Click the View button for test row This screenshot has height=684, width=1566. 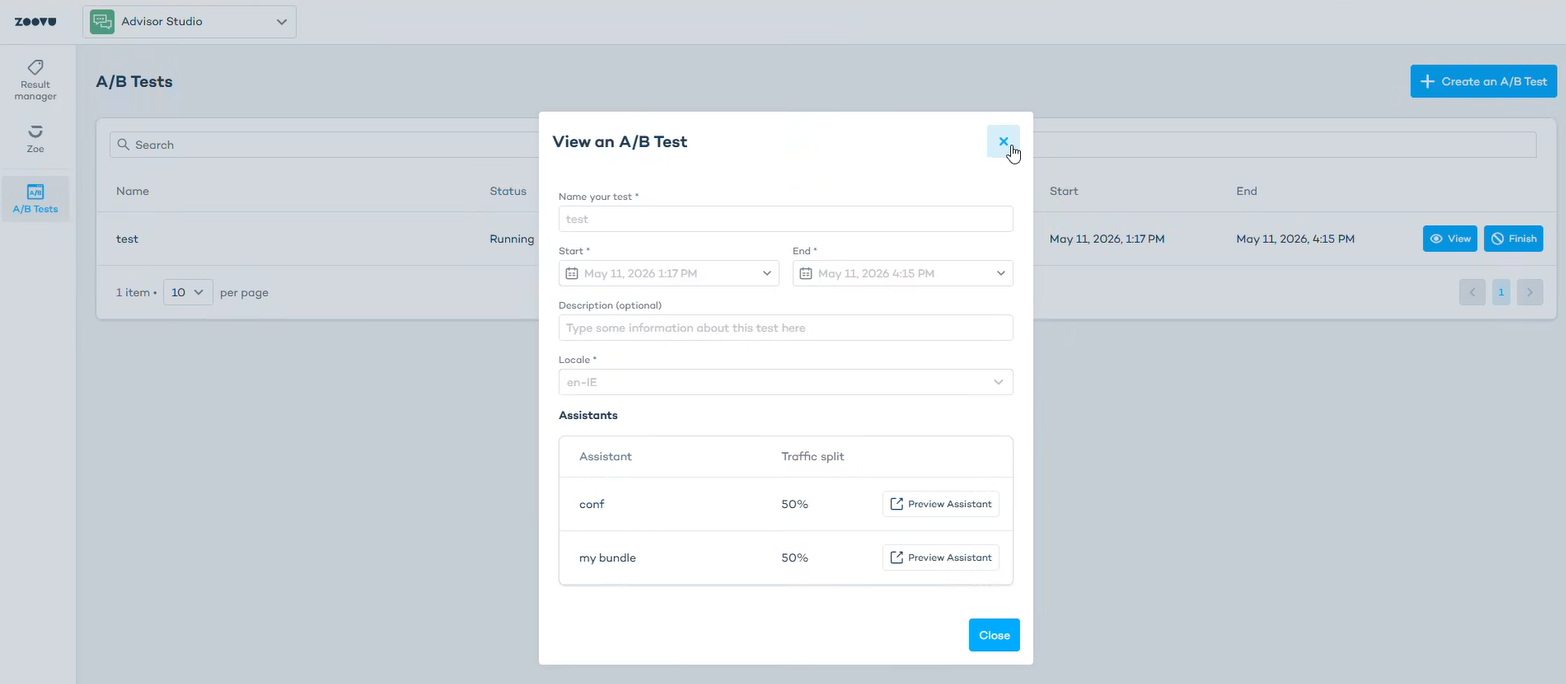(1450, 239)
